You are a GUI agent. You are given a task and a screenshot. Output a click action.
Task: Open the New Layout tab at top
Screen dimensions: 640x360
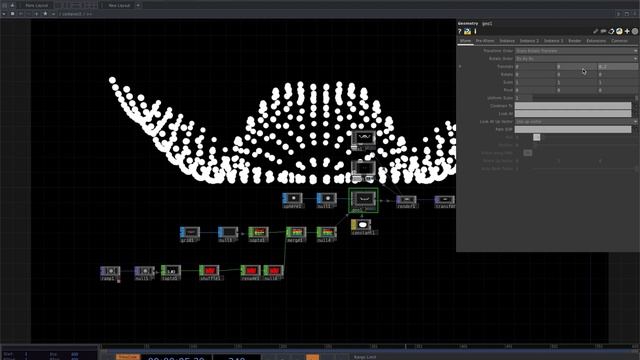[x=119, y=5]
